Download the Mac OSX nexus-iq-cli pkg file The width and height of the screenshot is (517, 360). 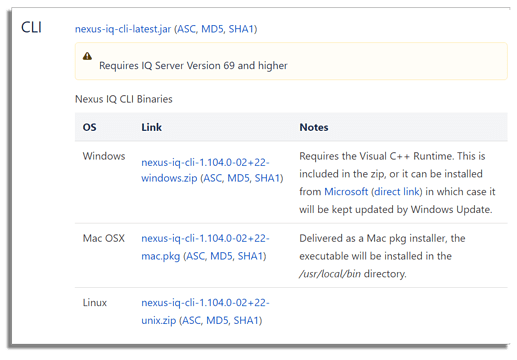[x=205, y=247]
